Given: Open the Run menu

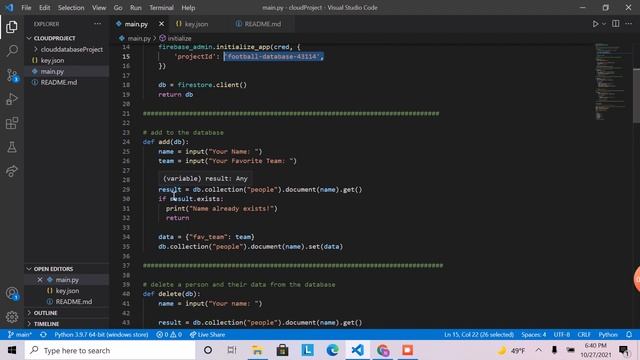Looking at the screenshot, I should point(136,8).
